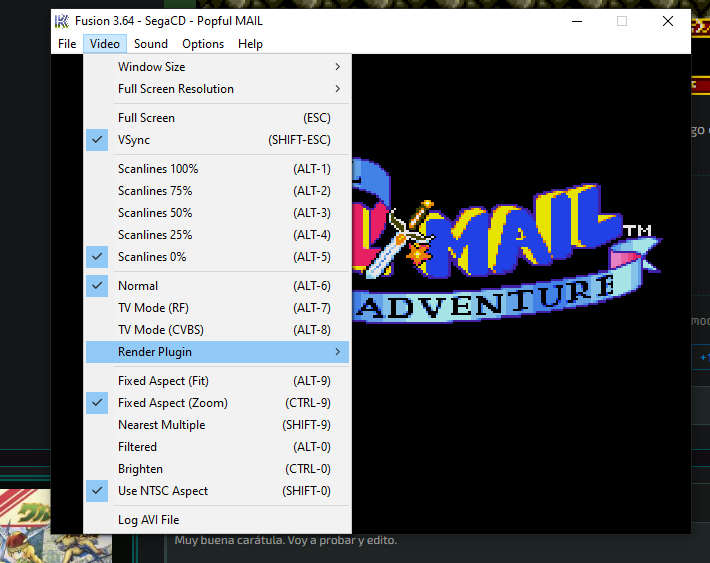Enable the Filtered option
This screenshot has width=710, height=563.
click(x=217, y=447)
